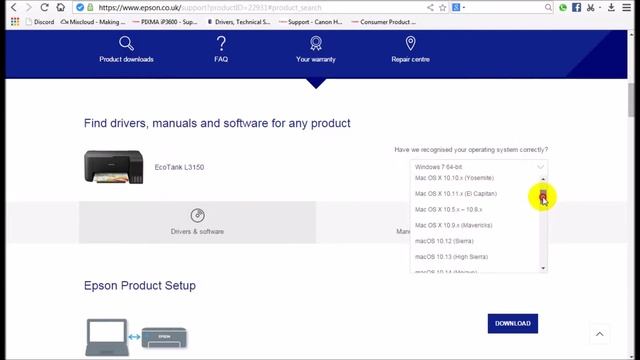Open the Google search engine selector icon
This screenshot has width=640, height=360.
456,7
